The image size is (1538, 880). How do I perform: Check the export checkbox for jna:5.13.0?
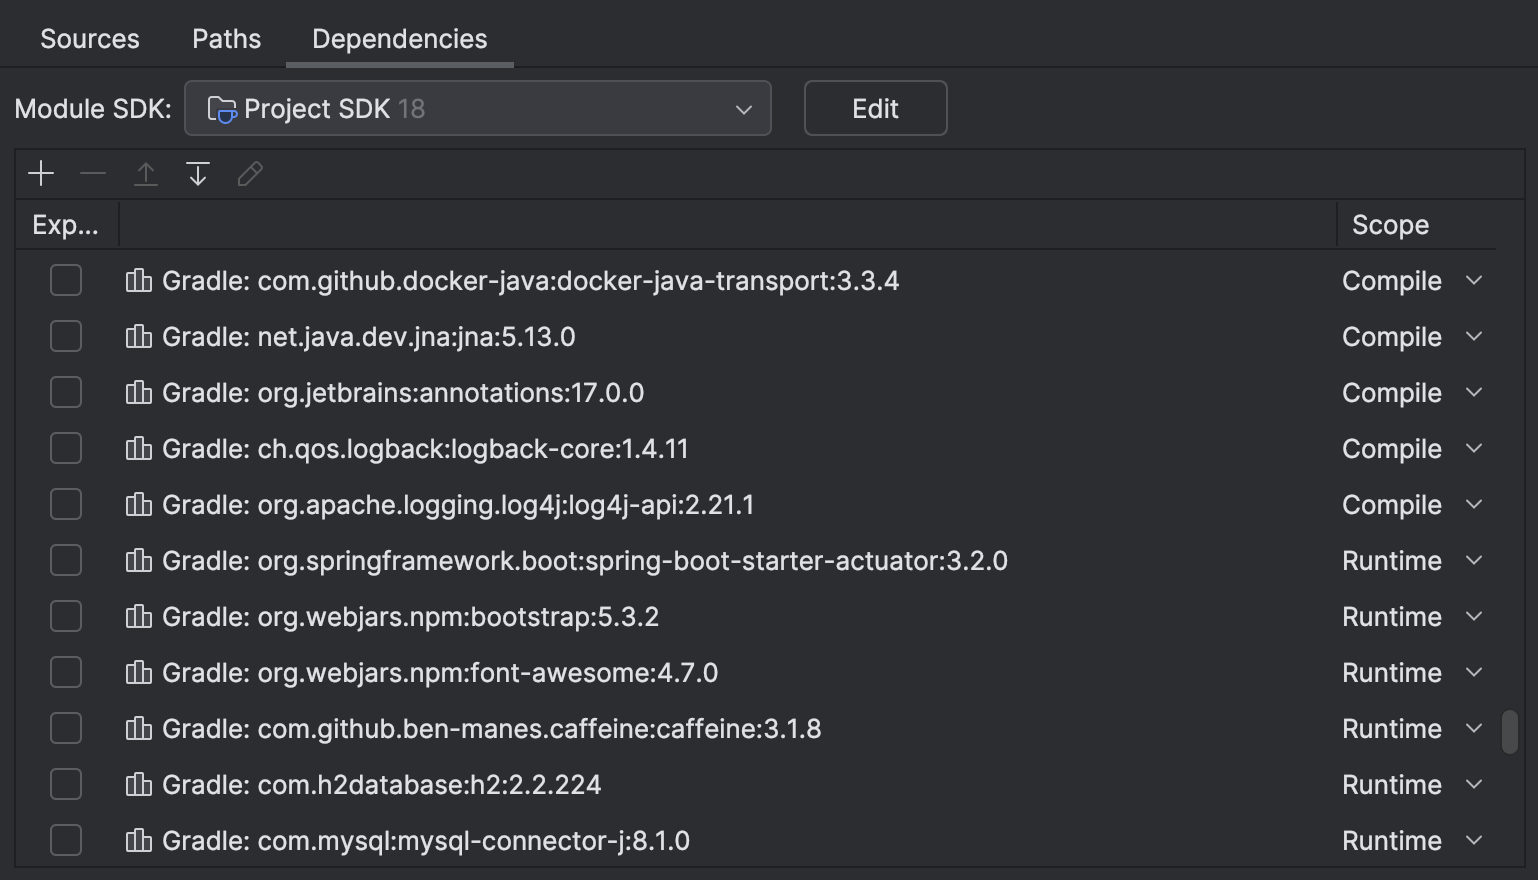pyautogui.click(x=65, y=336)
